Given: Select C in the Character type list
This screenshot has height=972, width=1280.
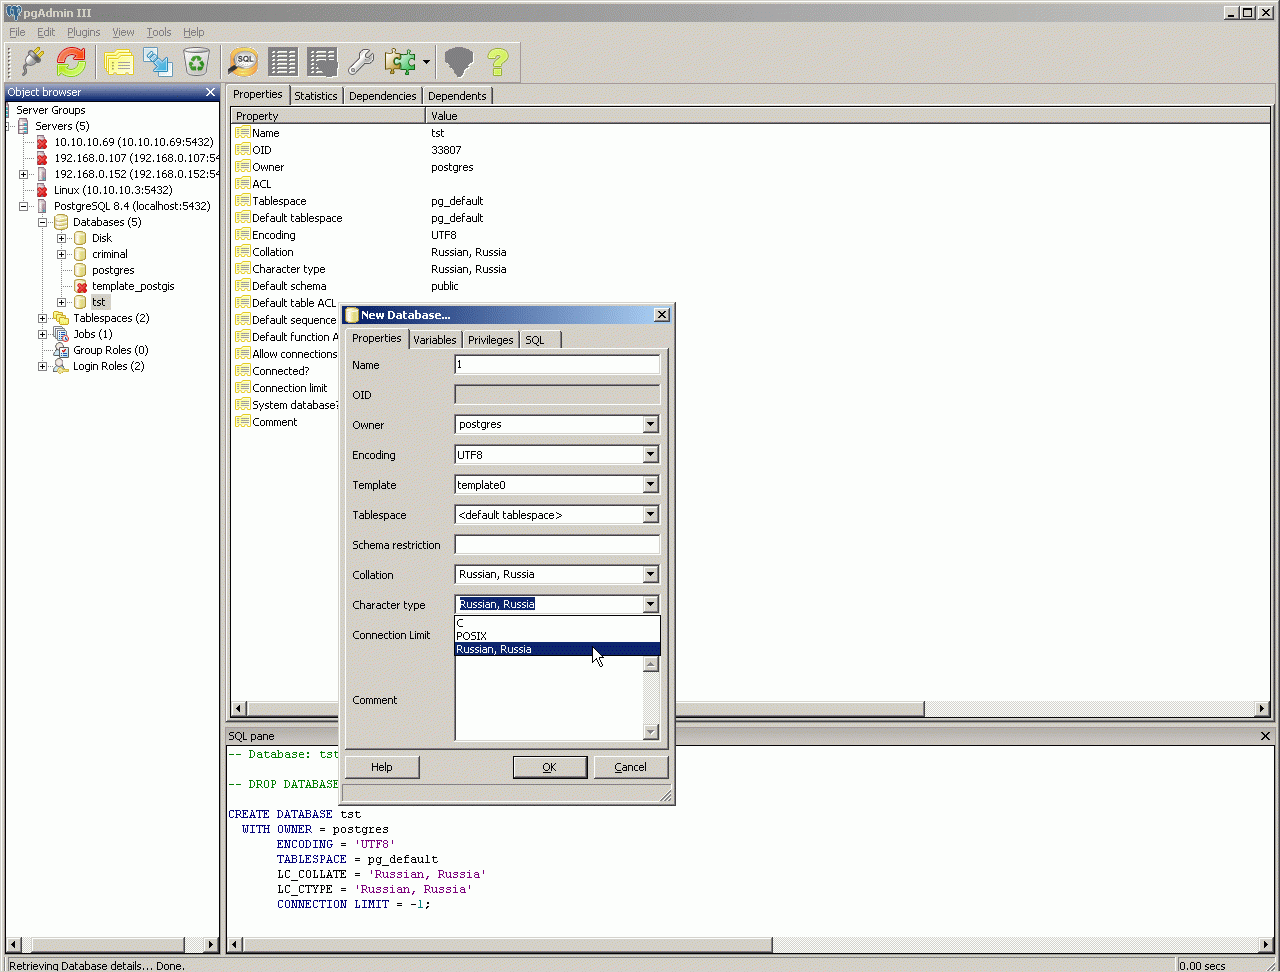Looking at the screenshot, I should [x=557, y=623].
